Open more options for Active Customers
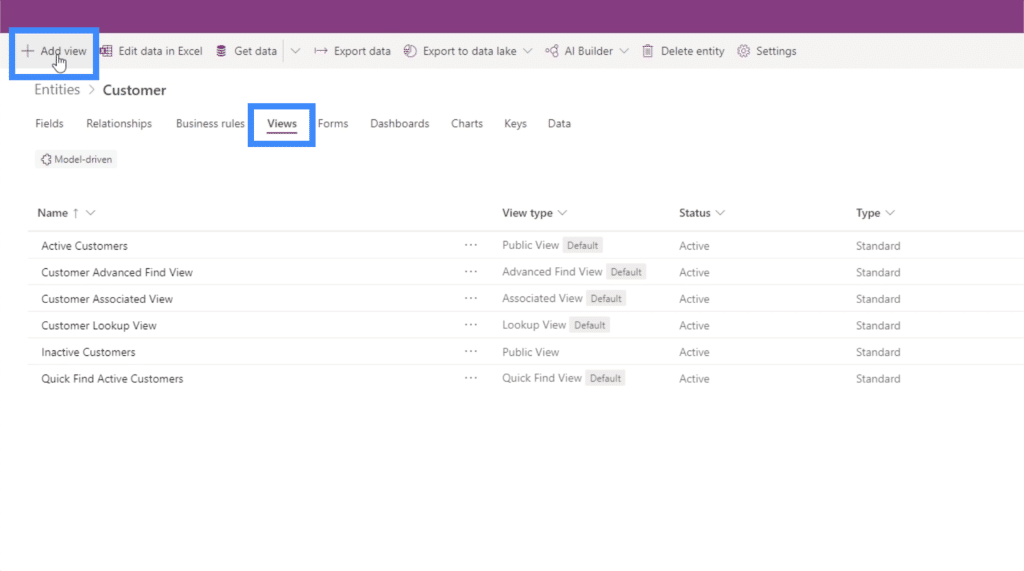Viewport: 1024px width, 571px height. [471, 245]
